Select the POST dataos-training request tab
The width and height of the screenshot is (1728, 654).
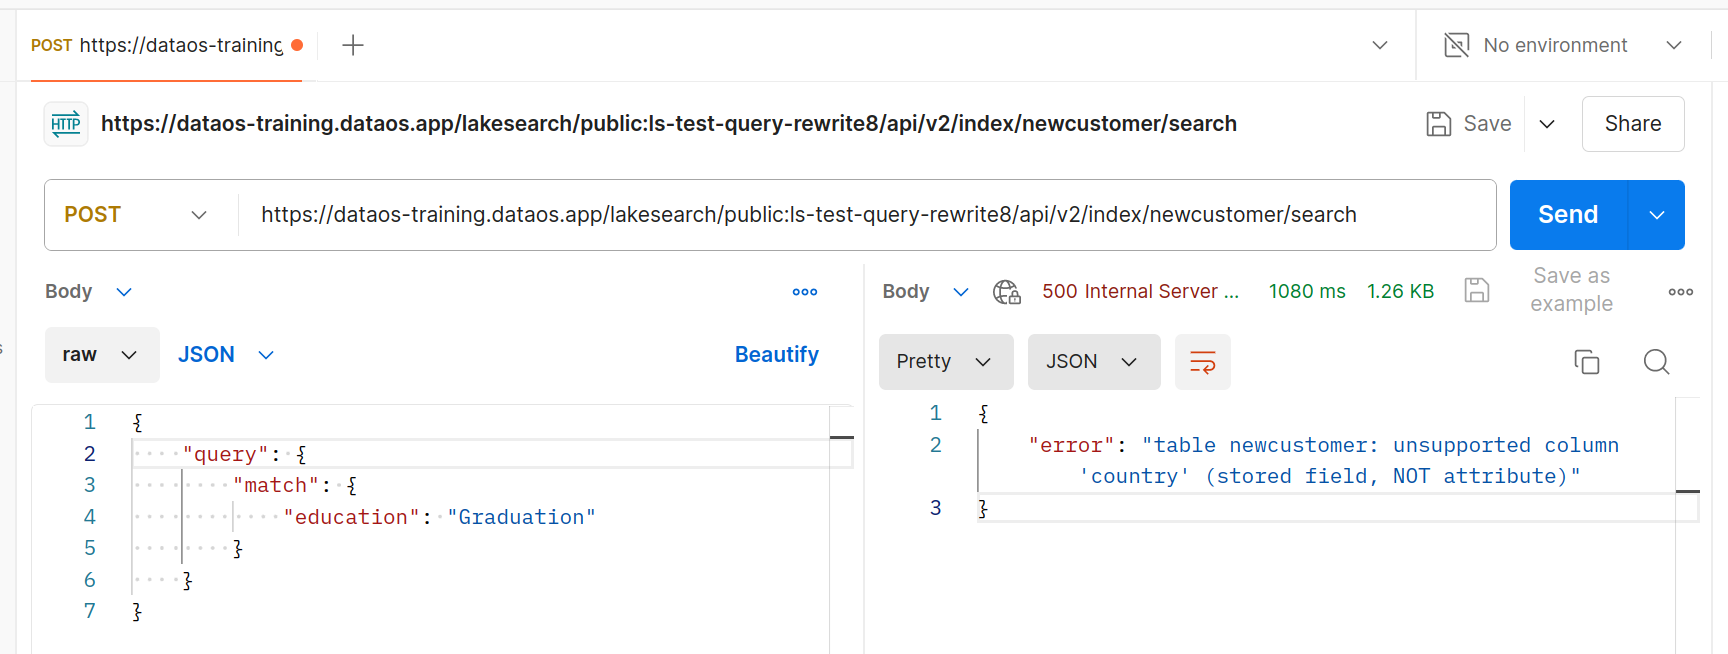click(x=167, y=45)
